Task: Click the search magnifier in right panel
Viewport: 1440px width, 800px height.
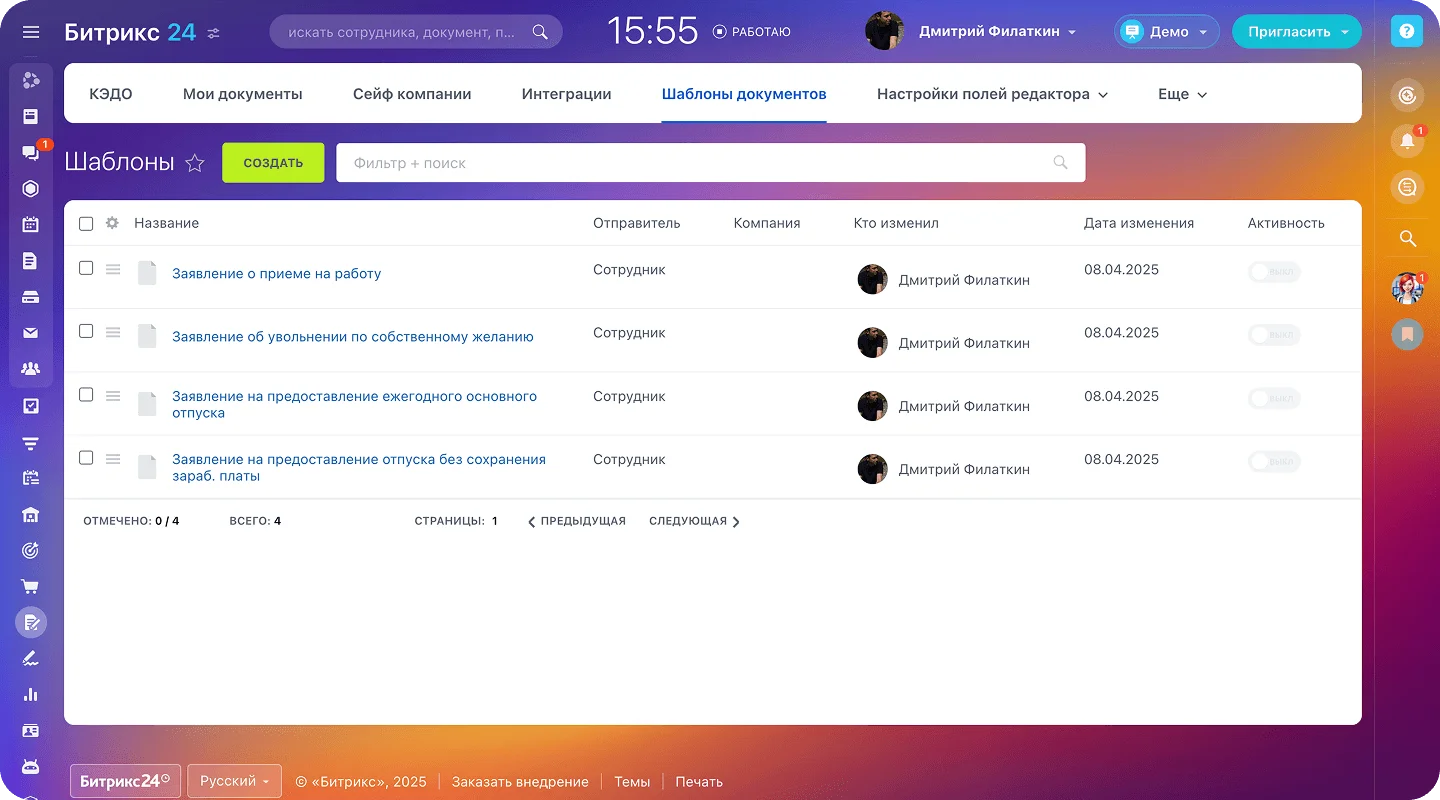Action: [1407, 238]
